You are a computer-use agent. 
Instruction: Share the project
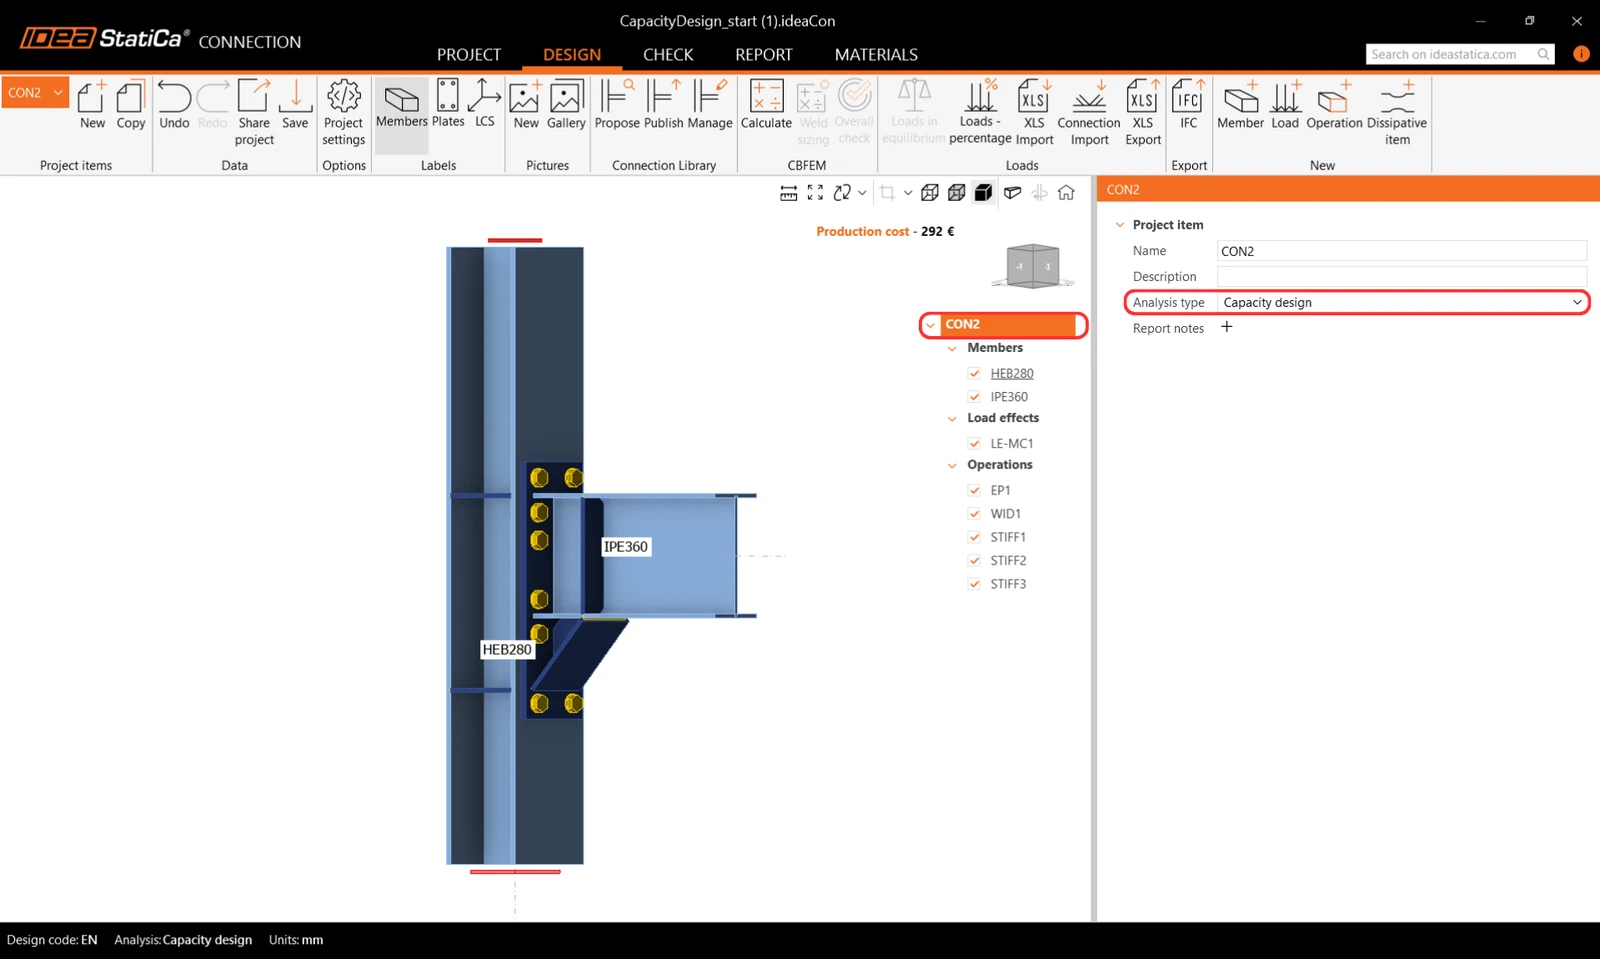[254, 113]
